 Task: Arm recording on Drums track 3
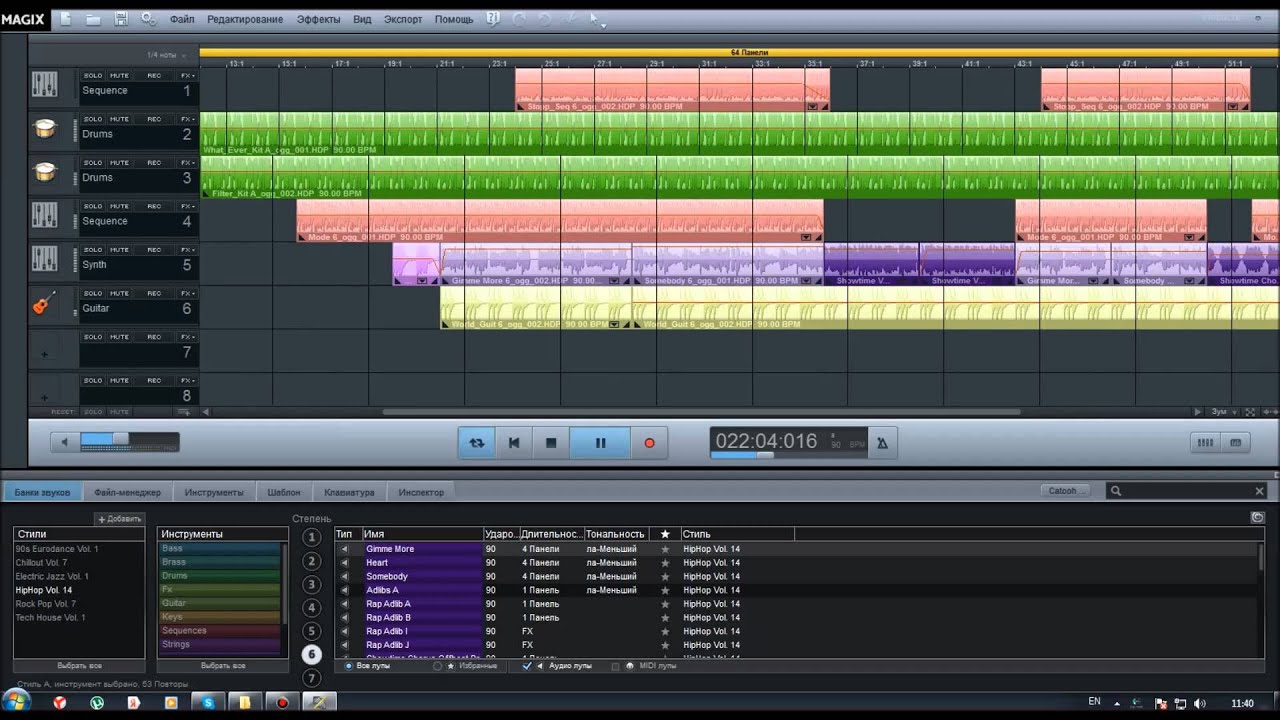pos(154,163)
